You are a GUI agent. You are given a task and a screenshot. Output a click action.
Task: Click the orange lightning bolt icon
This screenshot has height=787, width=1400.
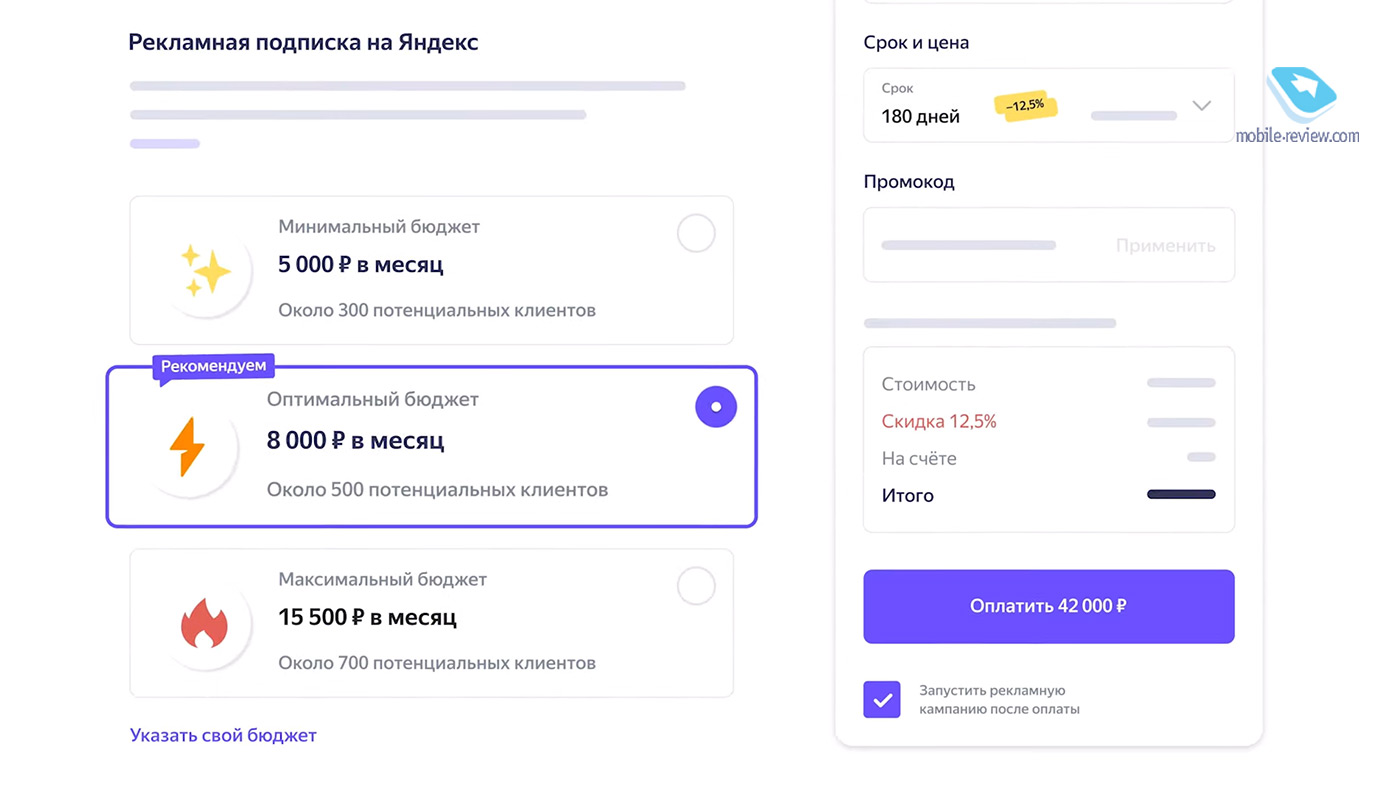[187, 446]
